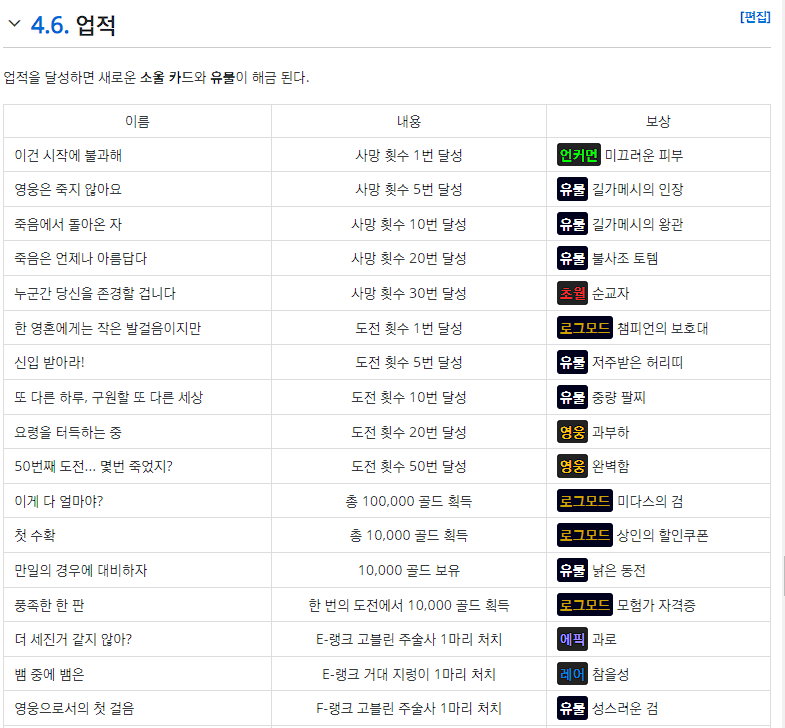
Task: Click the 로그모드 badge beside 모험가 자격증
Action: pyautogui.click(x=585, y=605)
